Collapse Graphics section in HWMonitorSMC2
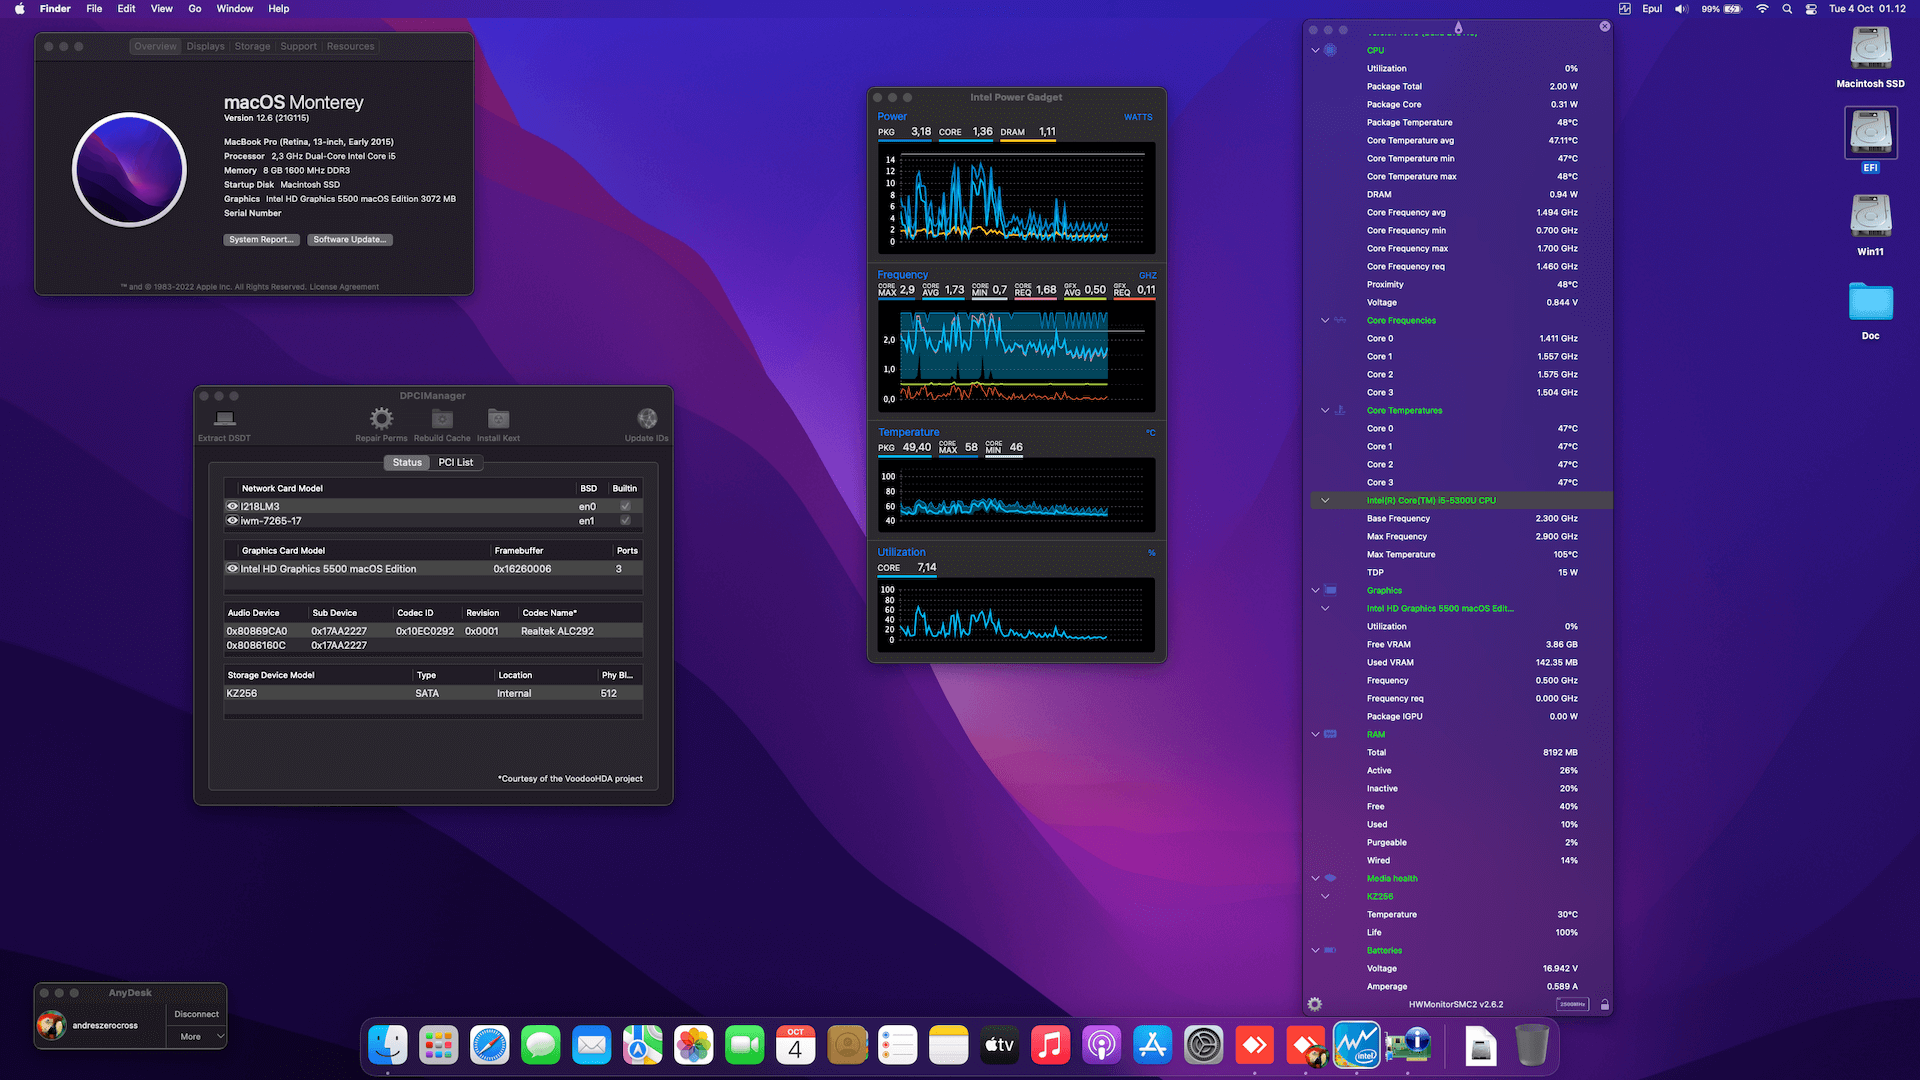Screen dimensions: 1920x1080 coord(1315,590)
